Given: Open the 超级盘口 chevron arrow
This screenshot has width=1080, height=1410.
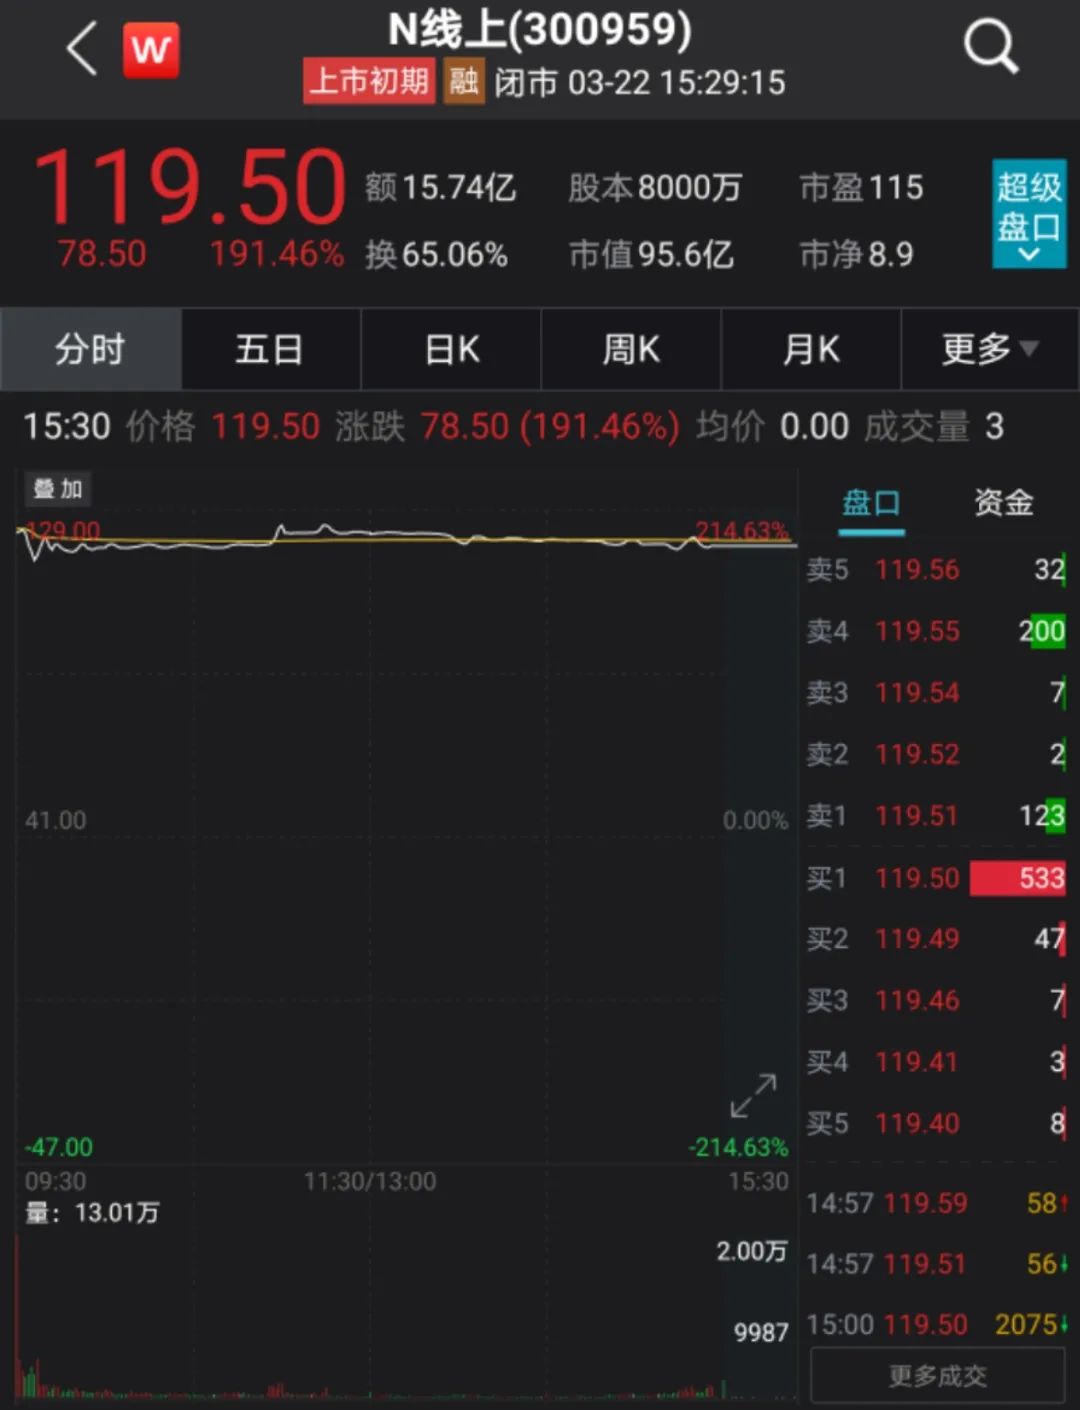Looking at the screenshot, I should 1028,255.
